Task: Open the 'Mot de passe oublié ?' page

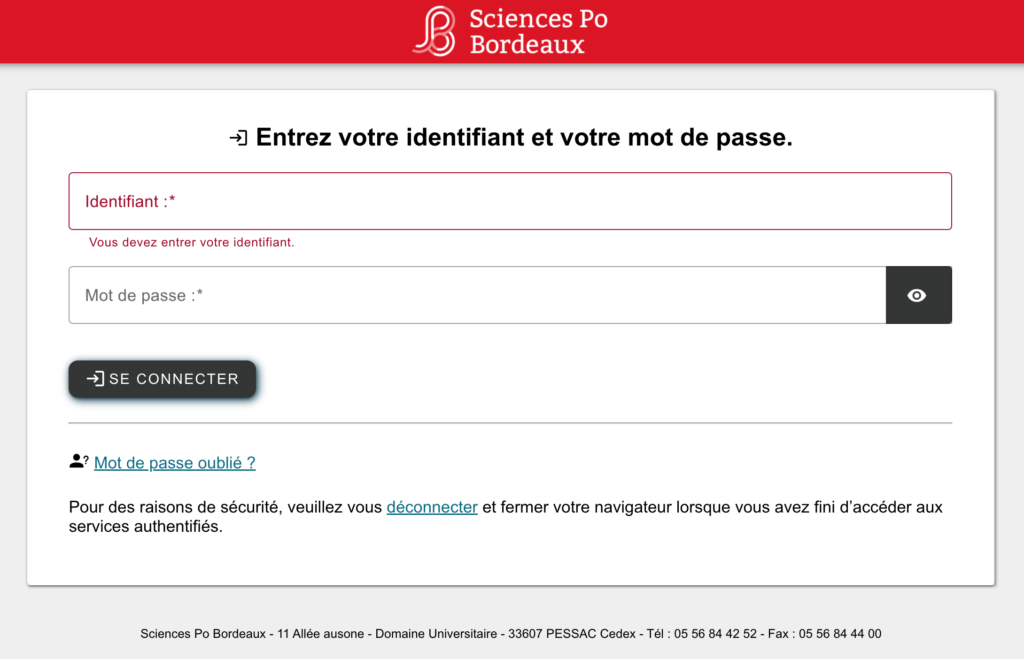Action: click(174, 463)
